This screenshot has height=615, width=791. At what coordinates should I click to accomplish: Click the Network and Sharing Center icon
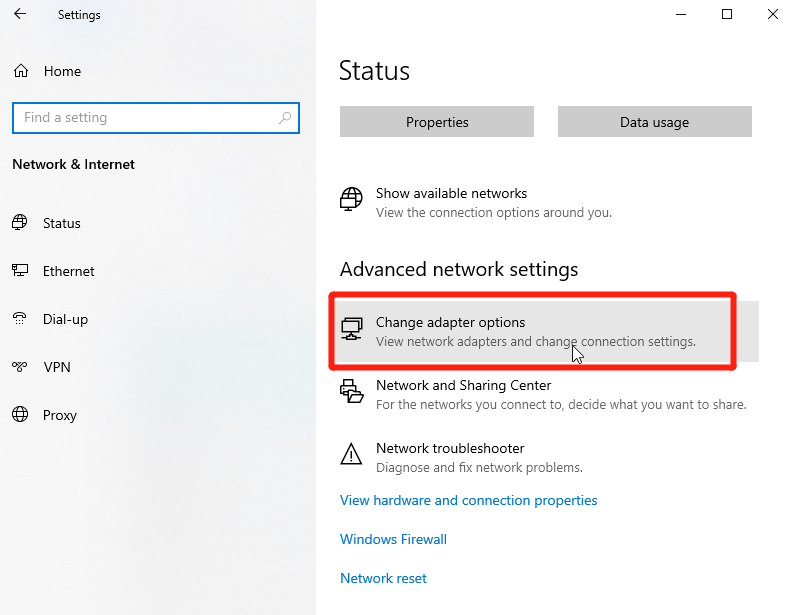[351, 391]
